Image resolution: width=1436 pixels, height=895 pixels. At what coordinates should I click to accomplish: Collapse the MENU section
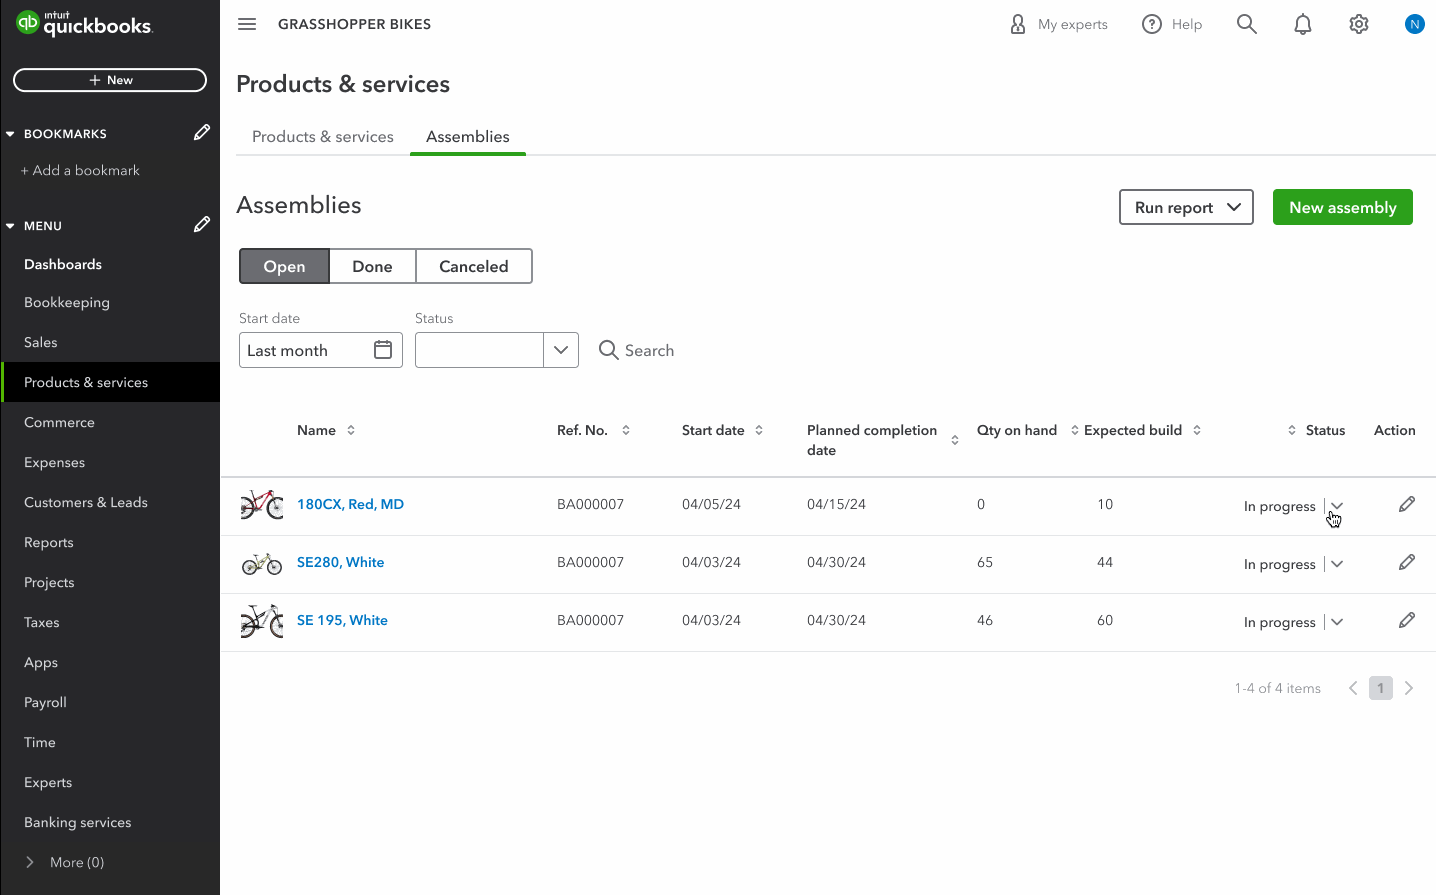point(10,226)
